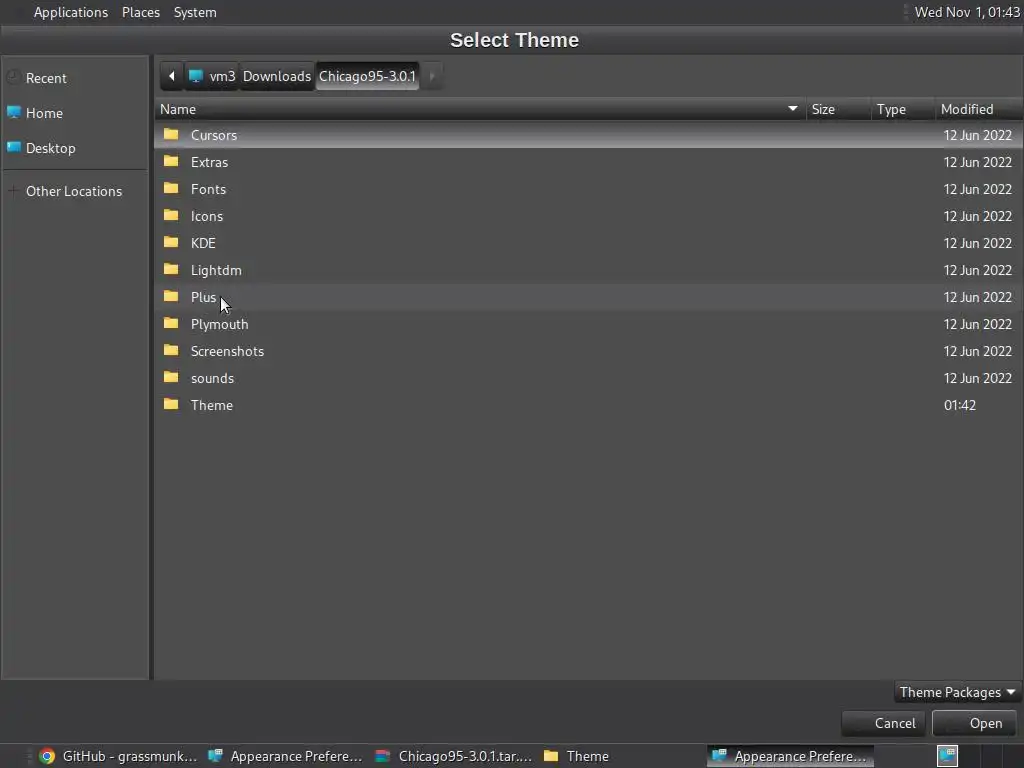The height and width of the screenshot is (768, 1024).
Task: Switch to active Appearance Preferences taskbar entry
Action: tap(791, 756)
